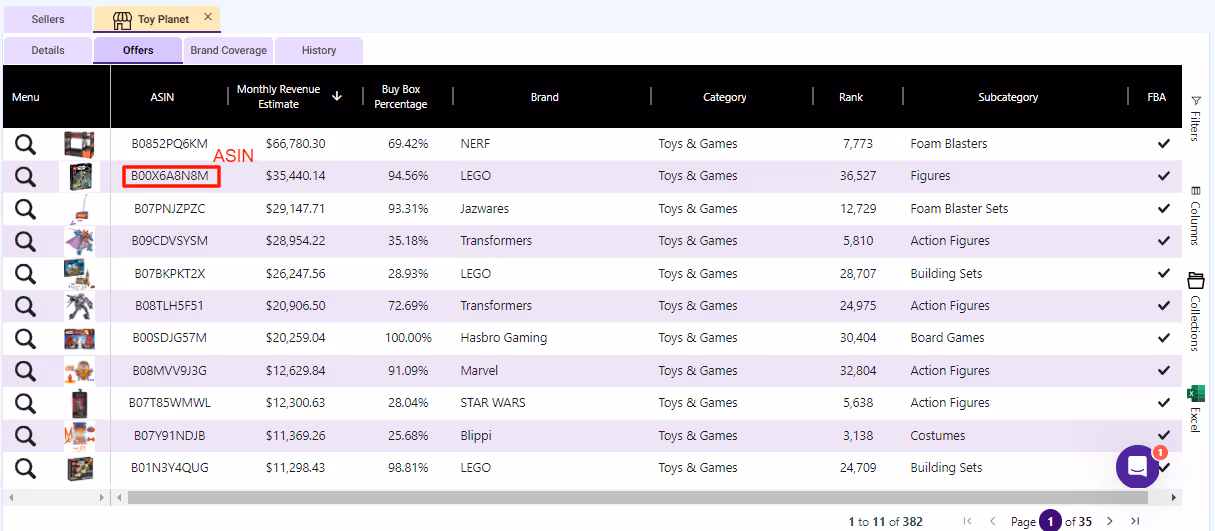Viewport: 1215px width, 531px height.
Task: Click FBA checkmark in B00SDJG57M row
Action: click(x=1164, y=338)
